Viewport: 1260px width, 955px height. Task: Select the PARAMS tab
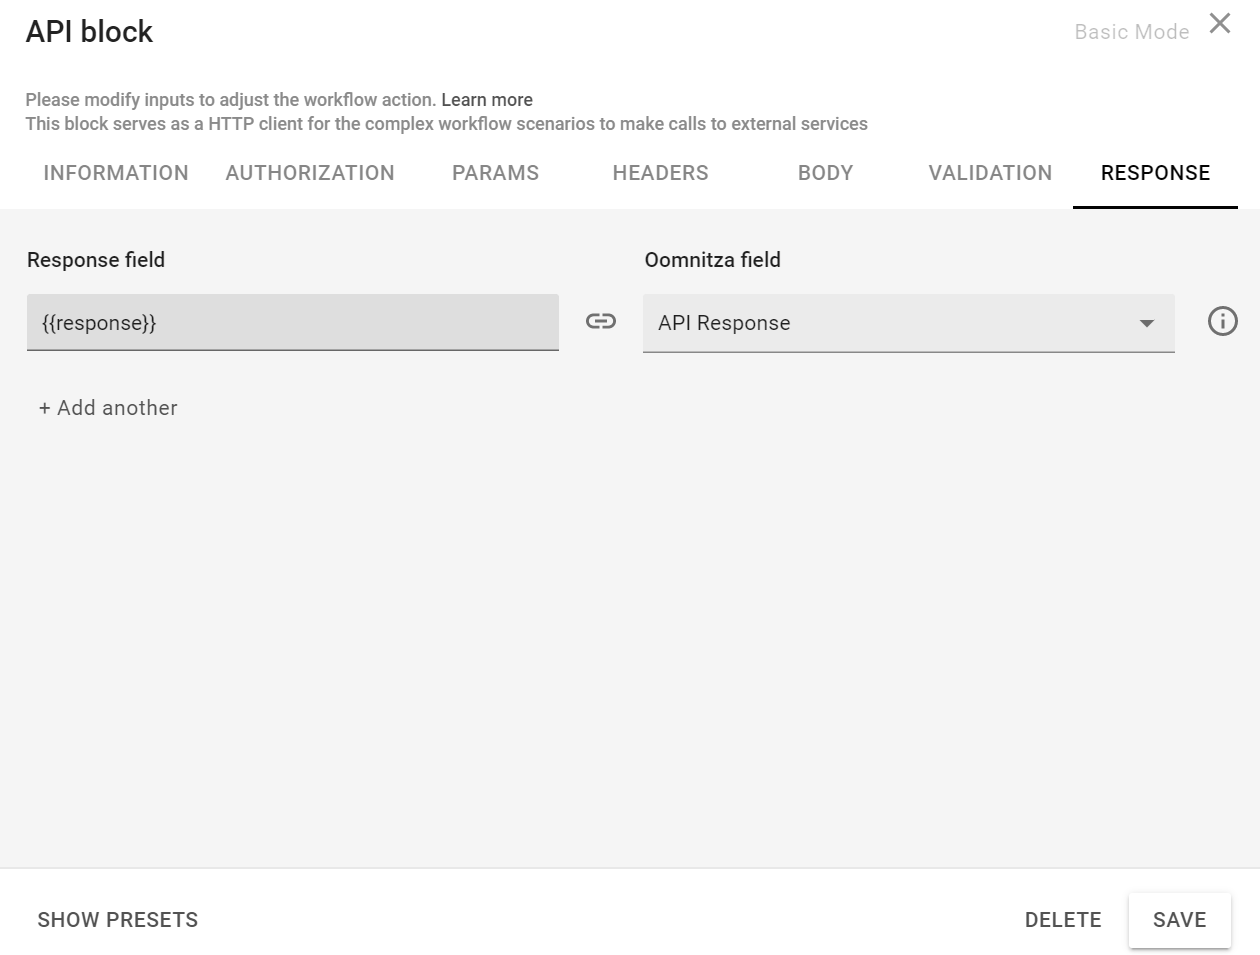point(495,172)
